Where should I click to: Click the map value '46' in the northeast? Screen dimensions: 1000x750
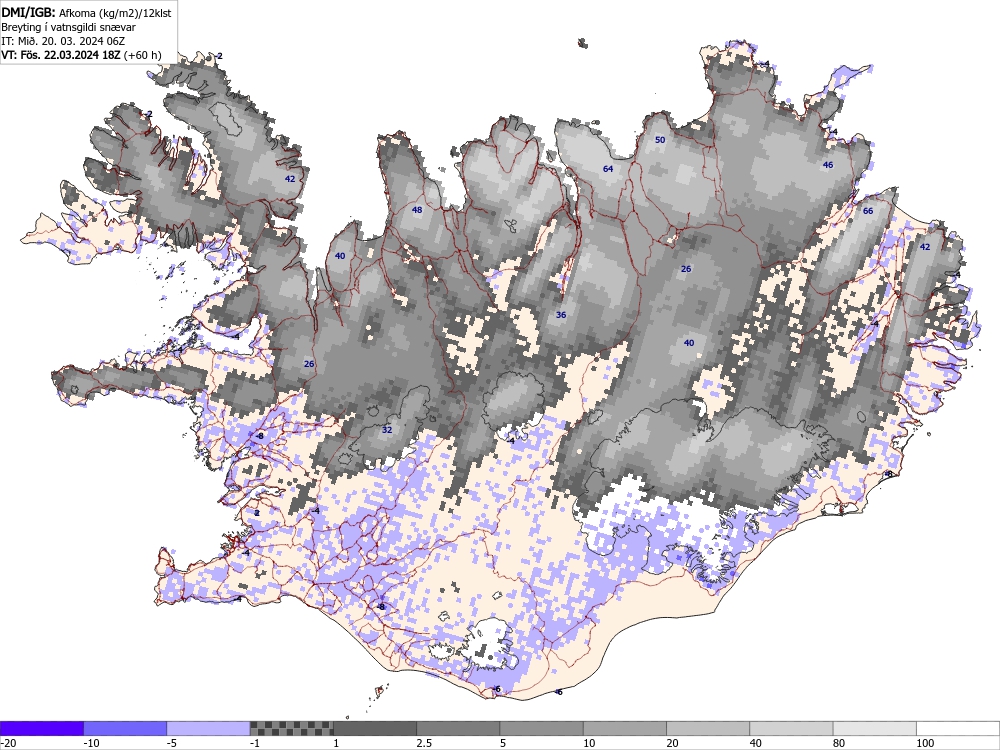coord(828,165)
